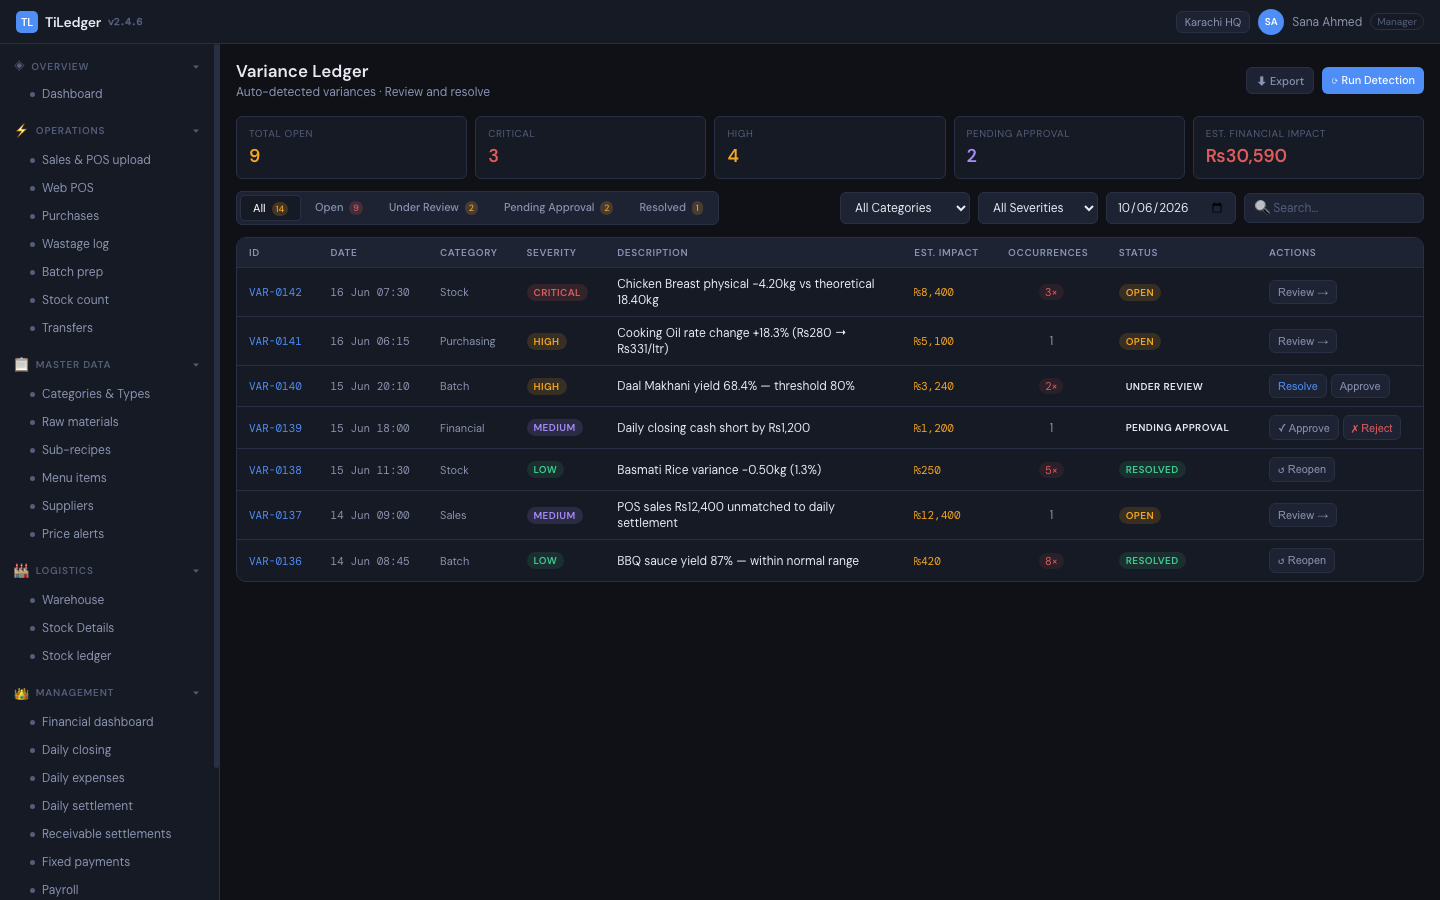The image size is (1440, 900).
Task: Open Price alerts
Action: point(73,534)
